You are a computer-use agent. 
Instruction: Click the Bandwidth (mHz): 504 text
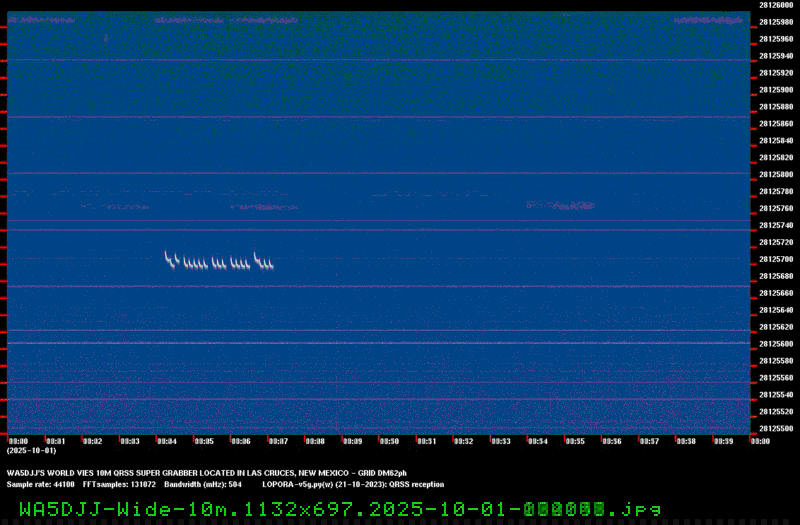(201, 483)
